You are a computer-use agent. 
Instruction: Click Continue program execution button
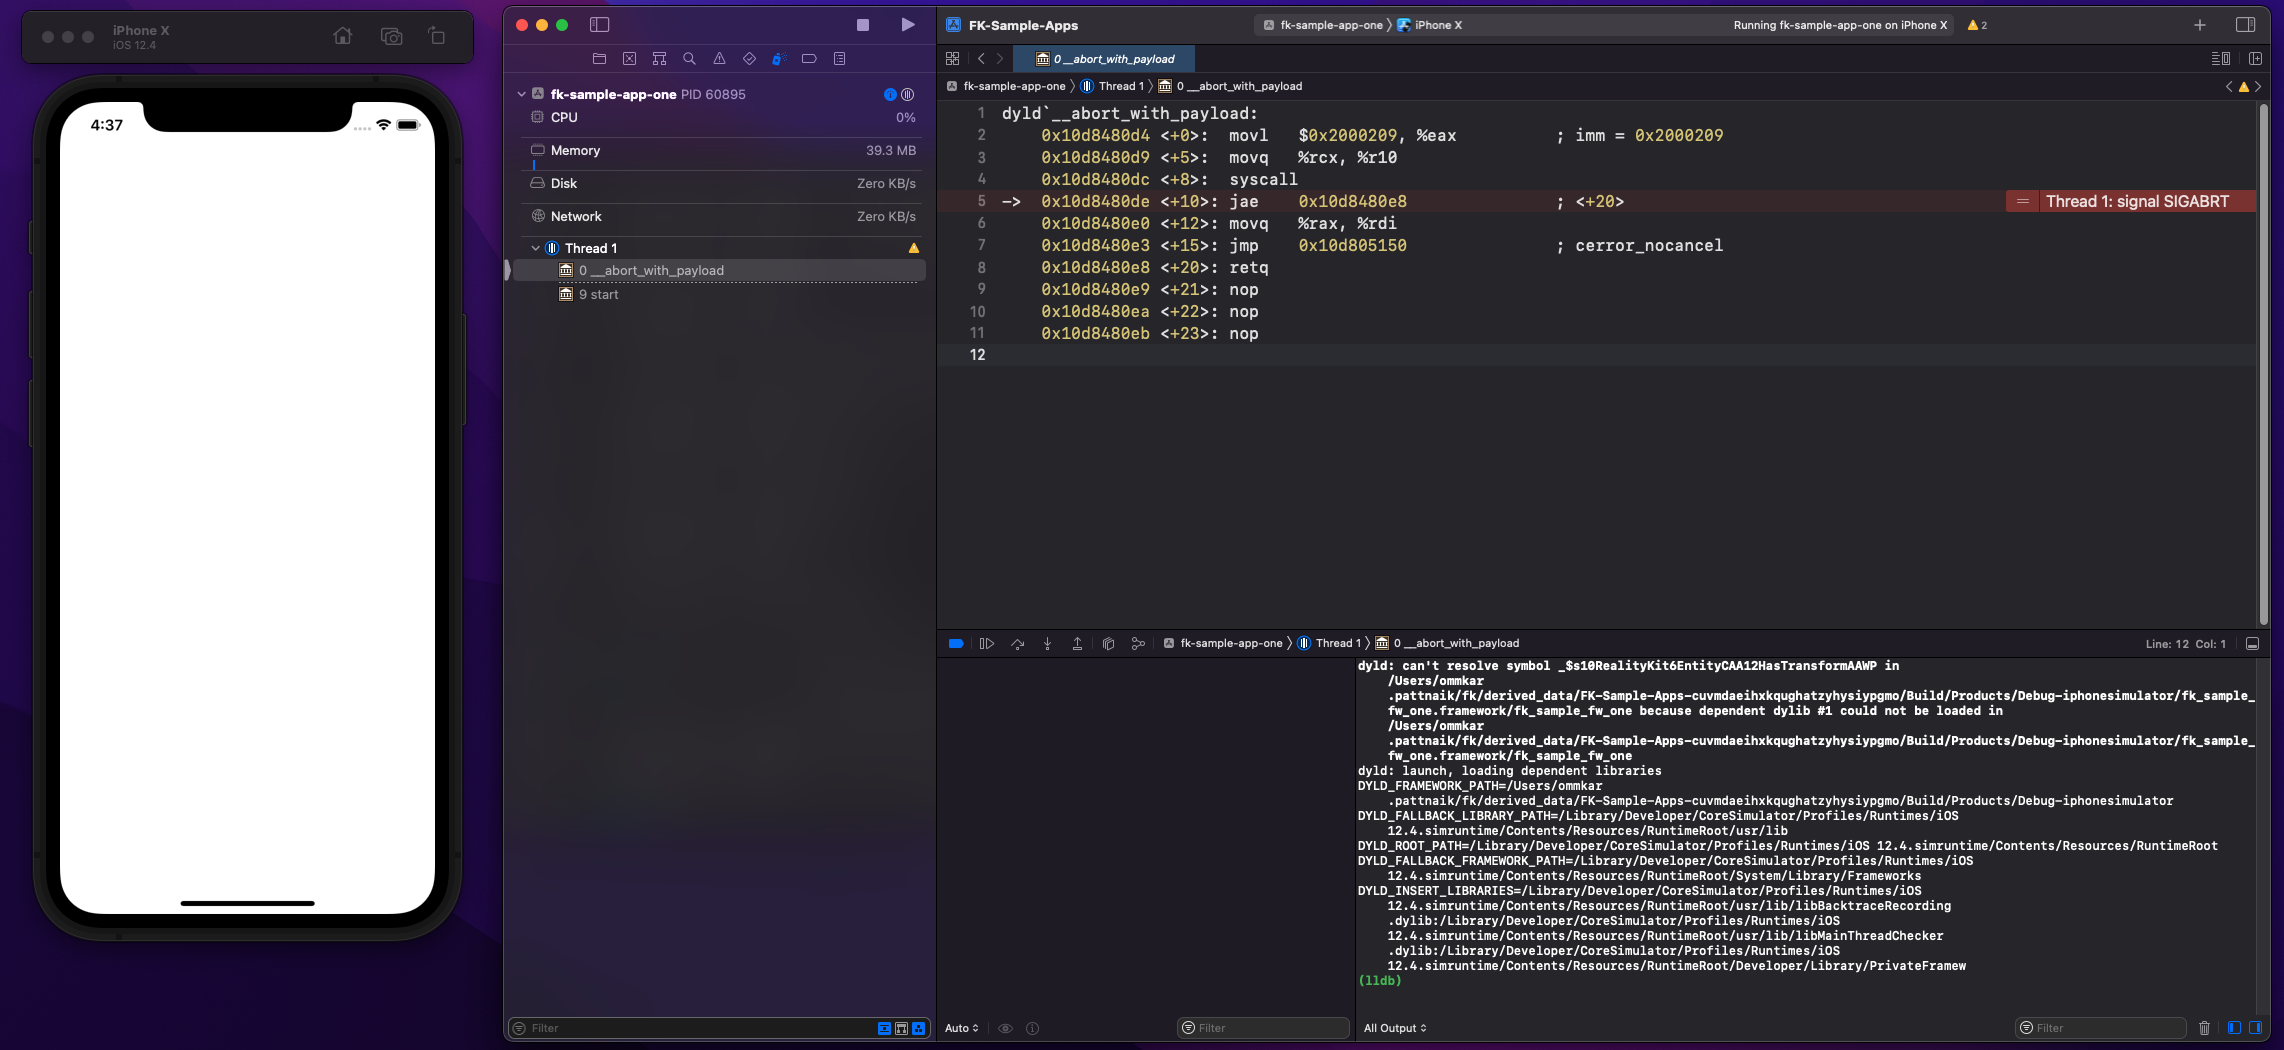(986, 644)
